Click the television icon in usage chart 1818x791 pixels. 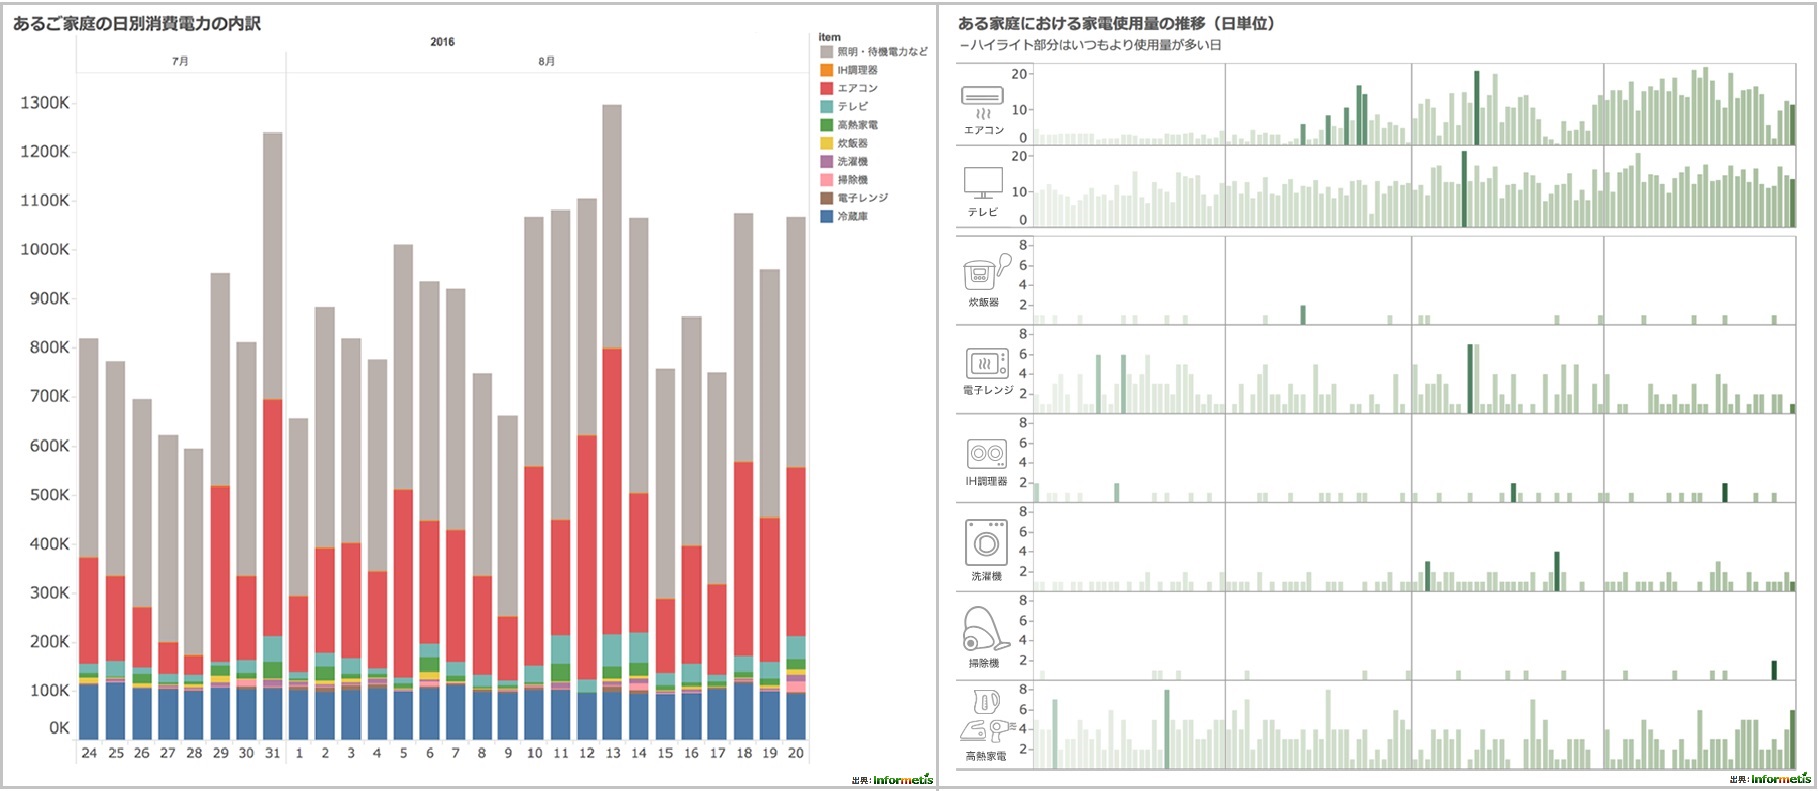pos(982,184)
